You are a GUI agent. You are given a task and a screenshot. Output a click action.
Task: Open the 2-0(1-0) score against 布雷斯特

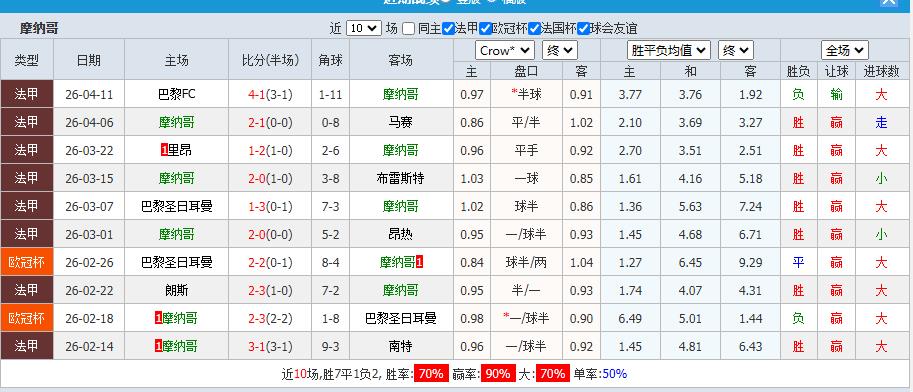point(270,178)
